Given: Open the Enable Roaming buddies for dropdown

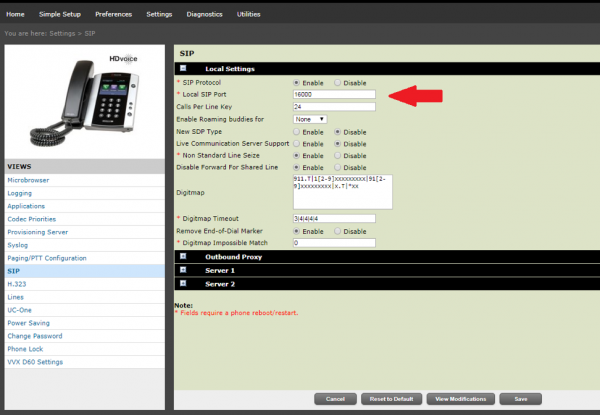Looking at the screenshot, I should click(x=310, y=119).
